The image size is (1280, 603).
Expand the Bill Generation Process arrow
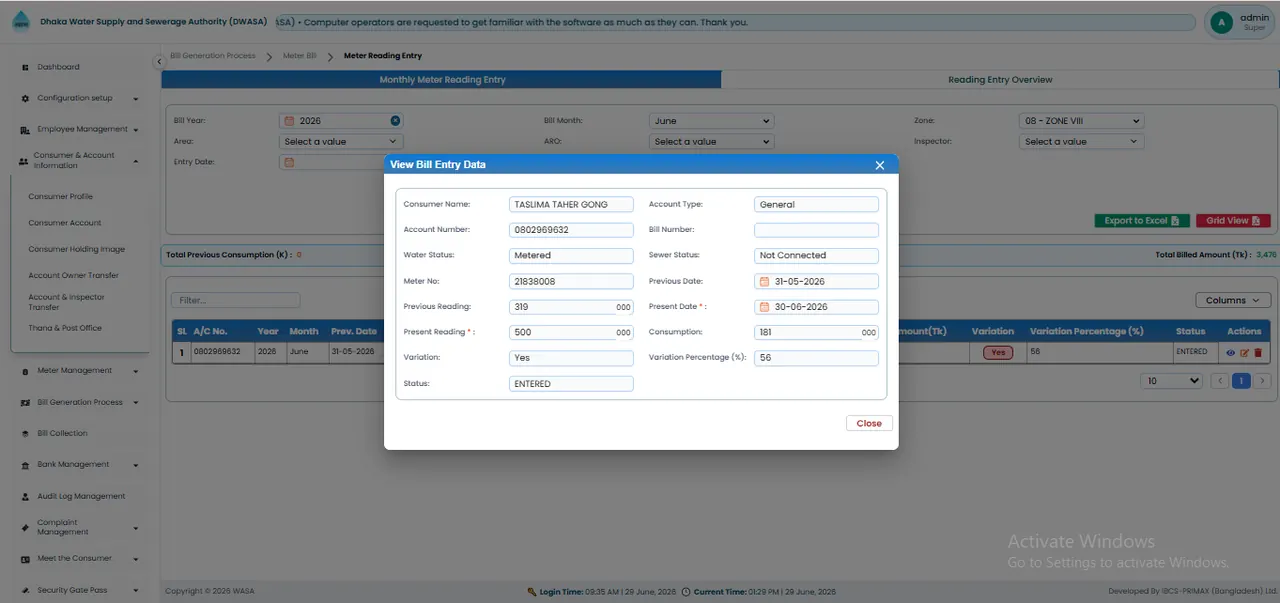point(136,403)
